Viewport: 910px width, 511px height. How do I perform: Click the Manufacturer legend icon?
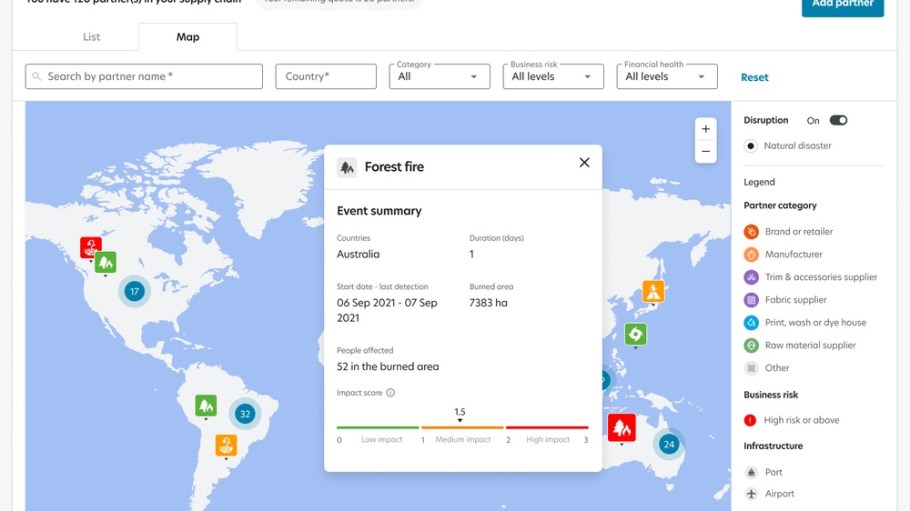(751, 254)
